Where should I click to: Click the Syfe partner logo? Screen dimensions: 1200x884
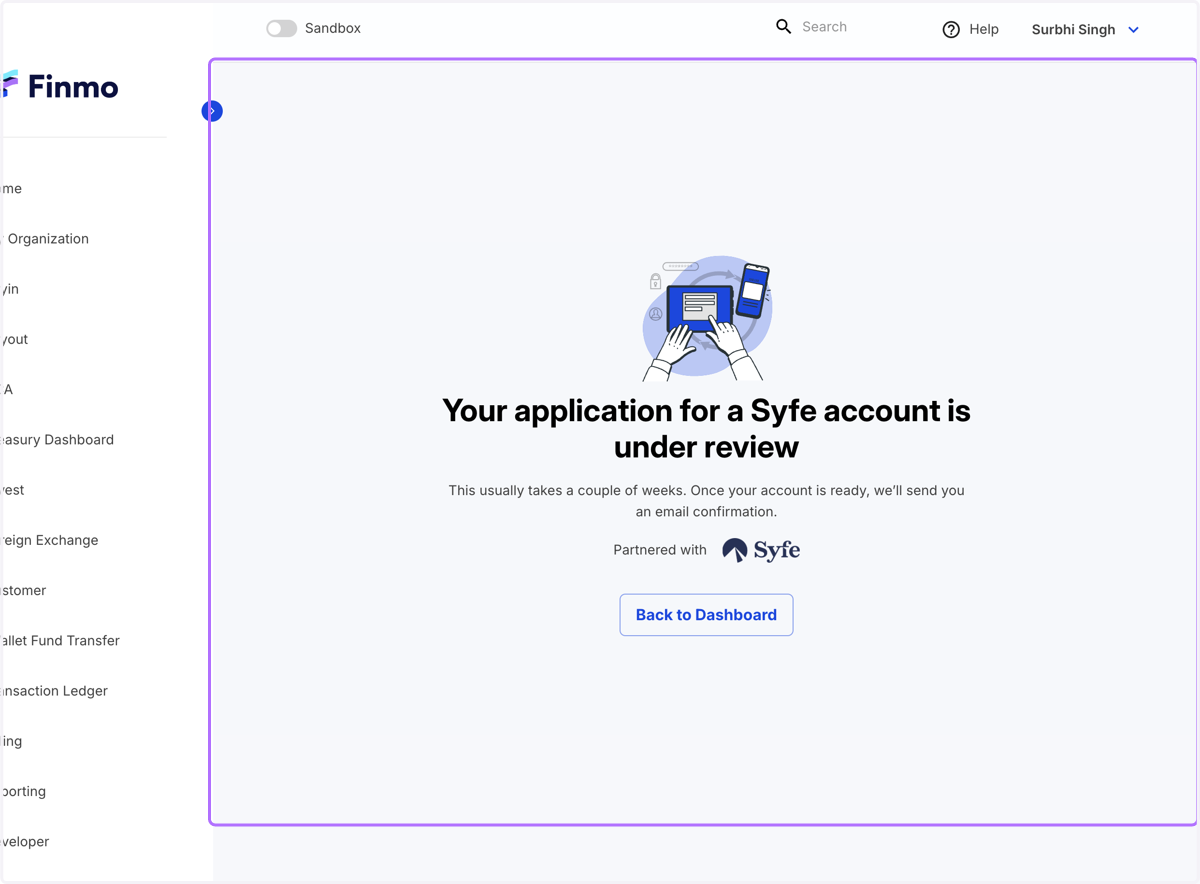point(761,550)
